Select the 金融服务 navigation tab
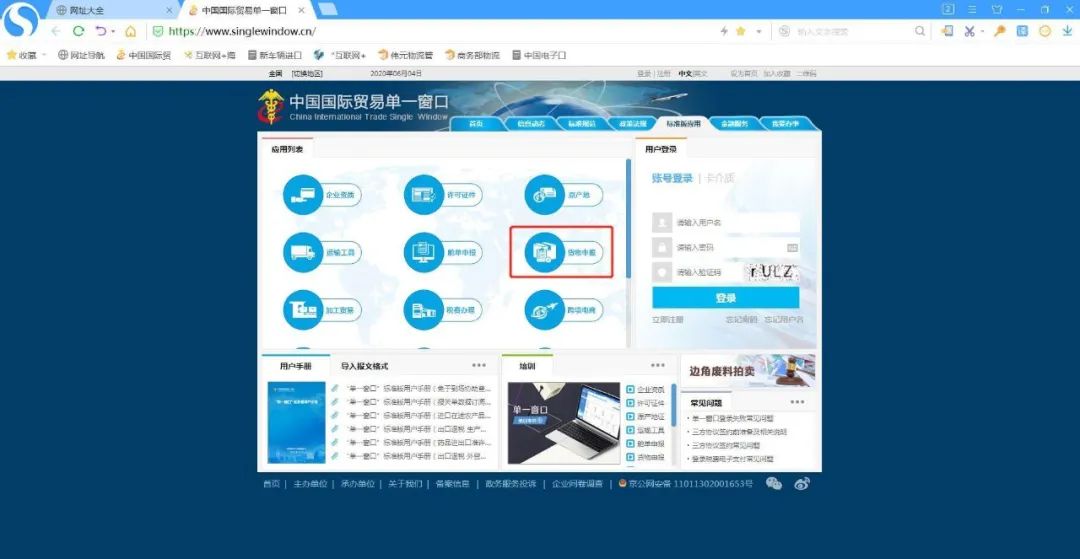This screenshot has height=559, width=1080. (x=734, y=124)
